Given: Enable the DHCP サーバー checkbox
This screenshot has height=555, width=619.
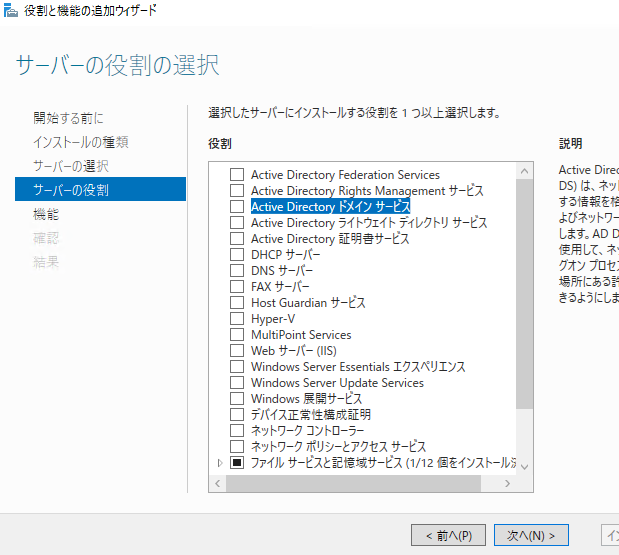Looking at the screenshot, I should pyautogui.click(x=237, y=255).
